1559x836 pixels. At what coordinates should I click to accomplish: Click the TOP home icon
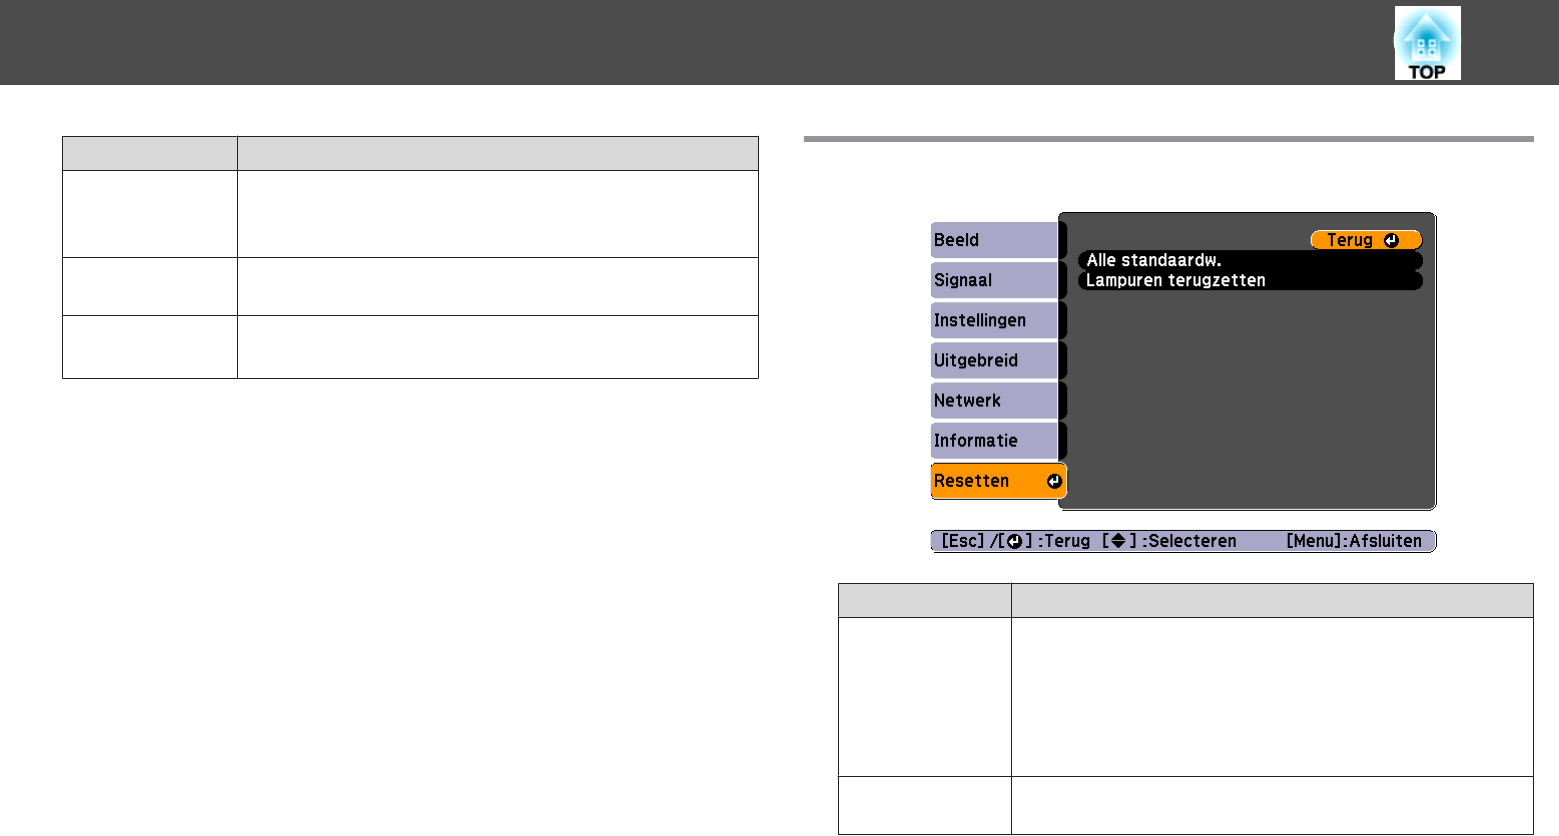click(1427, 43)
